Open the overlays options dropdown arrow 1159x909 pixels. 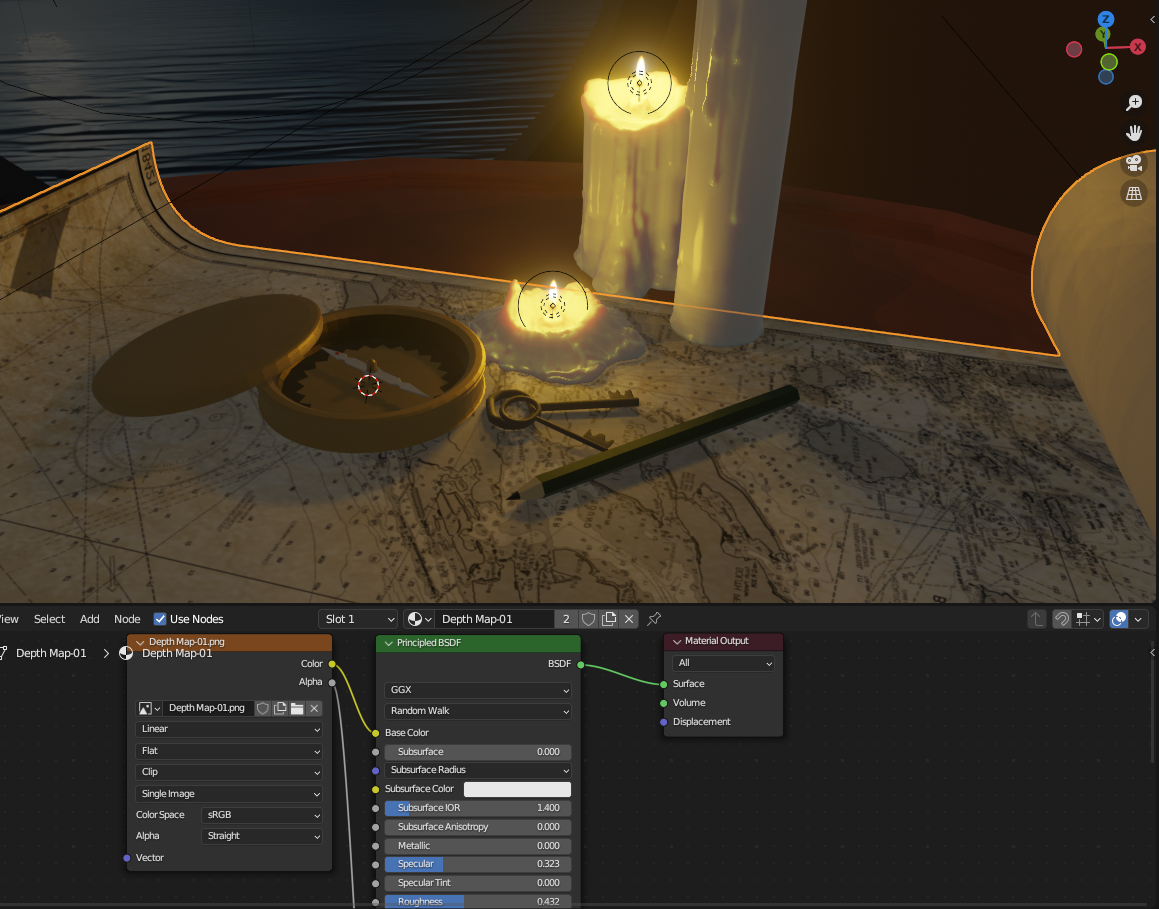click(x=1138, y=619)
